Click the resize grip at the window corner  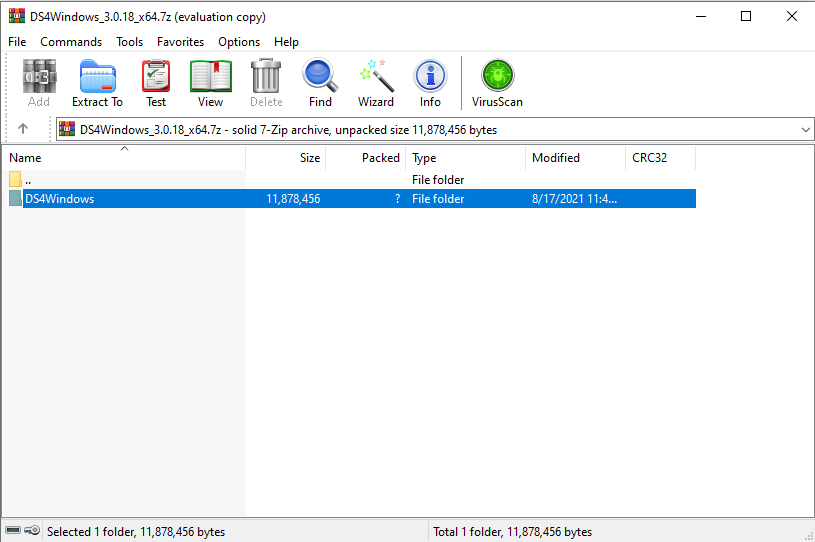(x=809, y=536)
